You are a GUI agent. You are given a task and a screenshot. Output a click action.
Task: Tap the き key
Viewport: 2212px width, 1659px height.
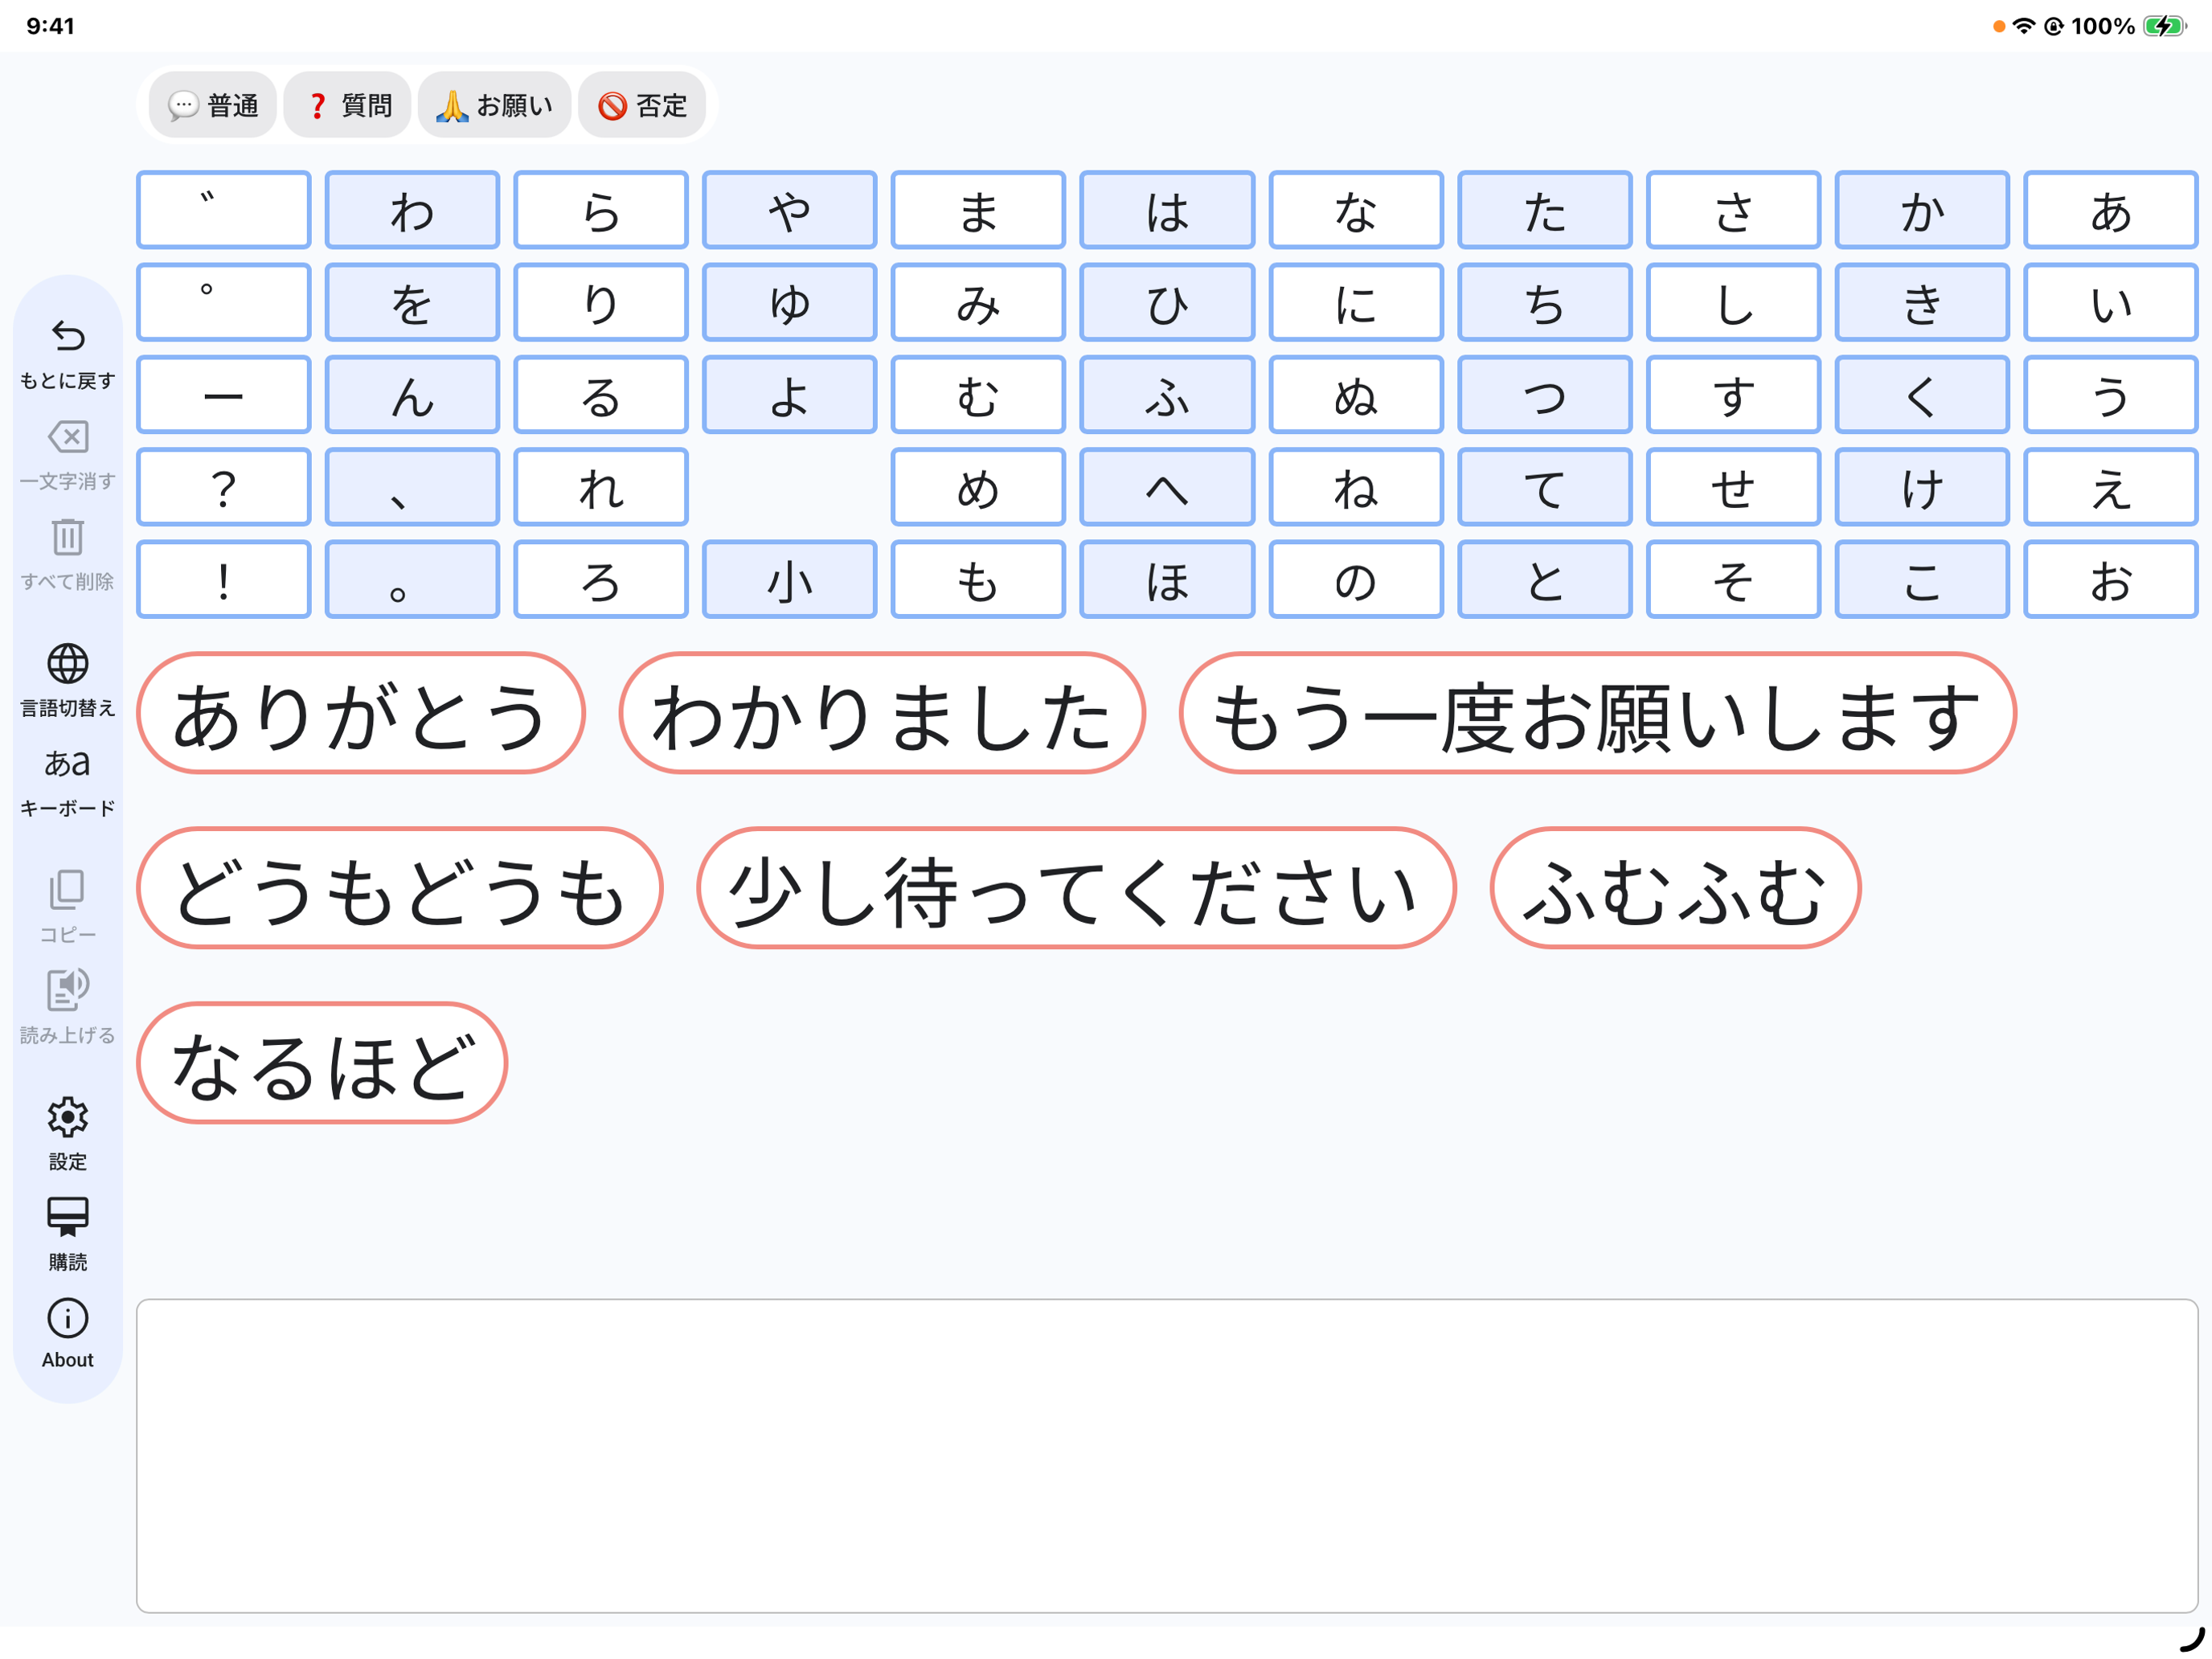(1922, 302)
